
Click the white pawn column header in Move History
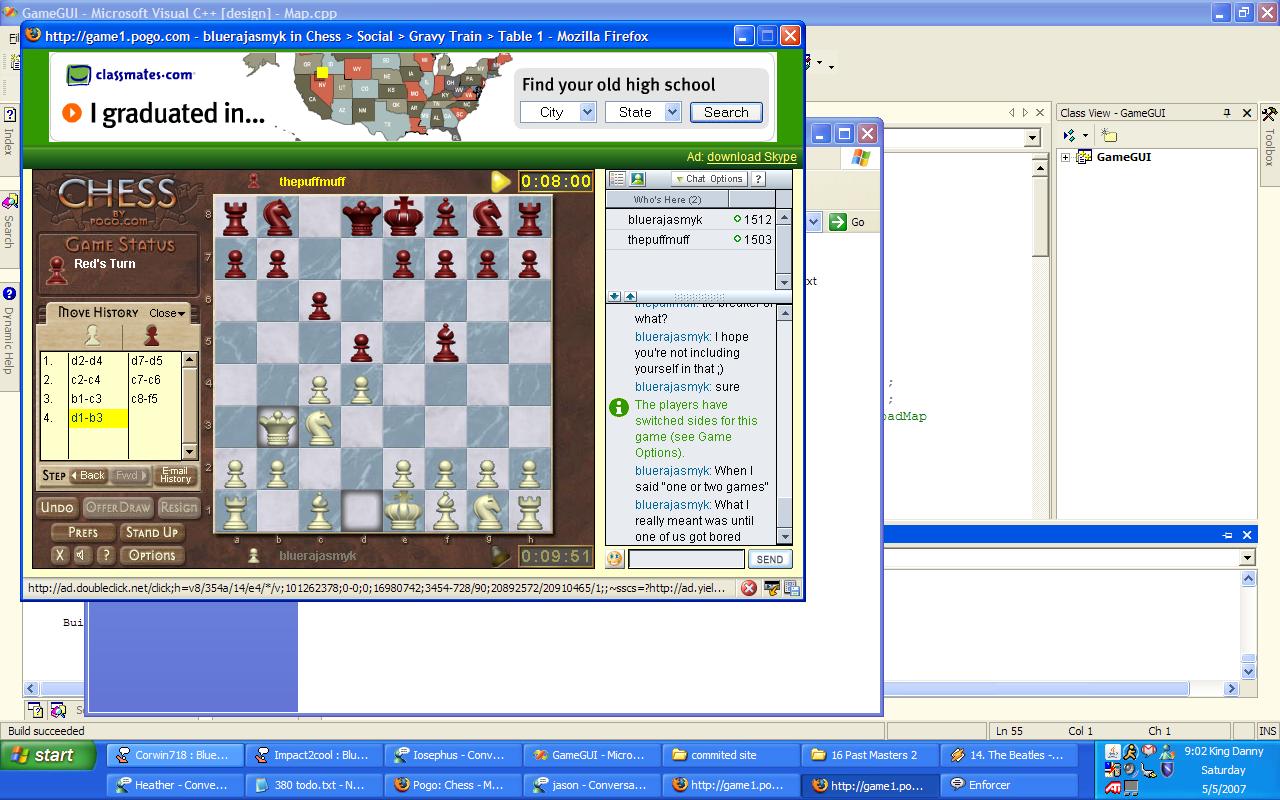(x=92, y=335)
